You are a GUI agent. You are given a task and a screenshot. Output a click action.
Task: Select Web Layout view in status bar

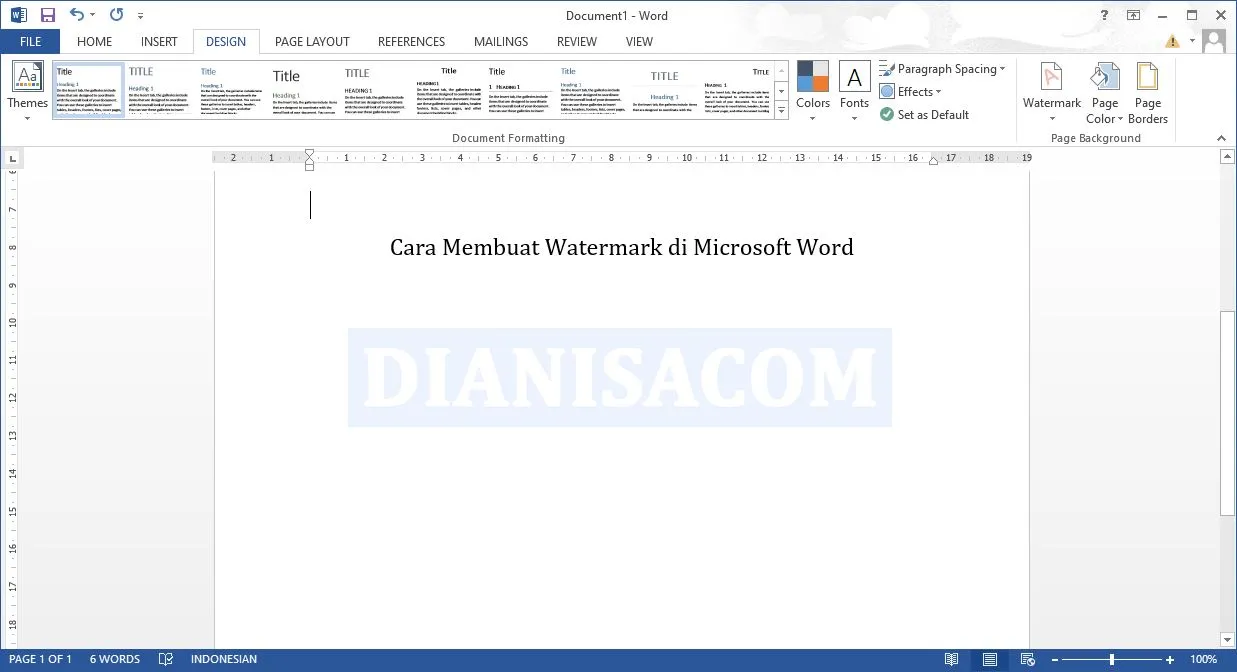[x=1027, y=659]
